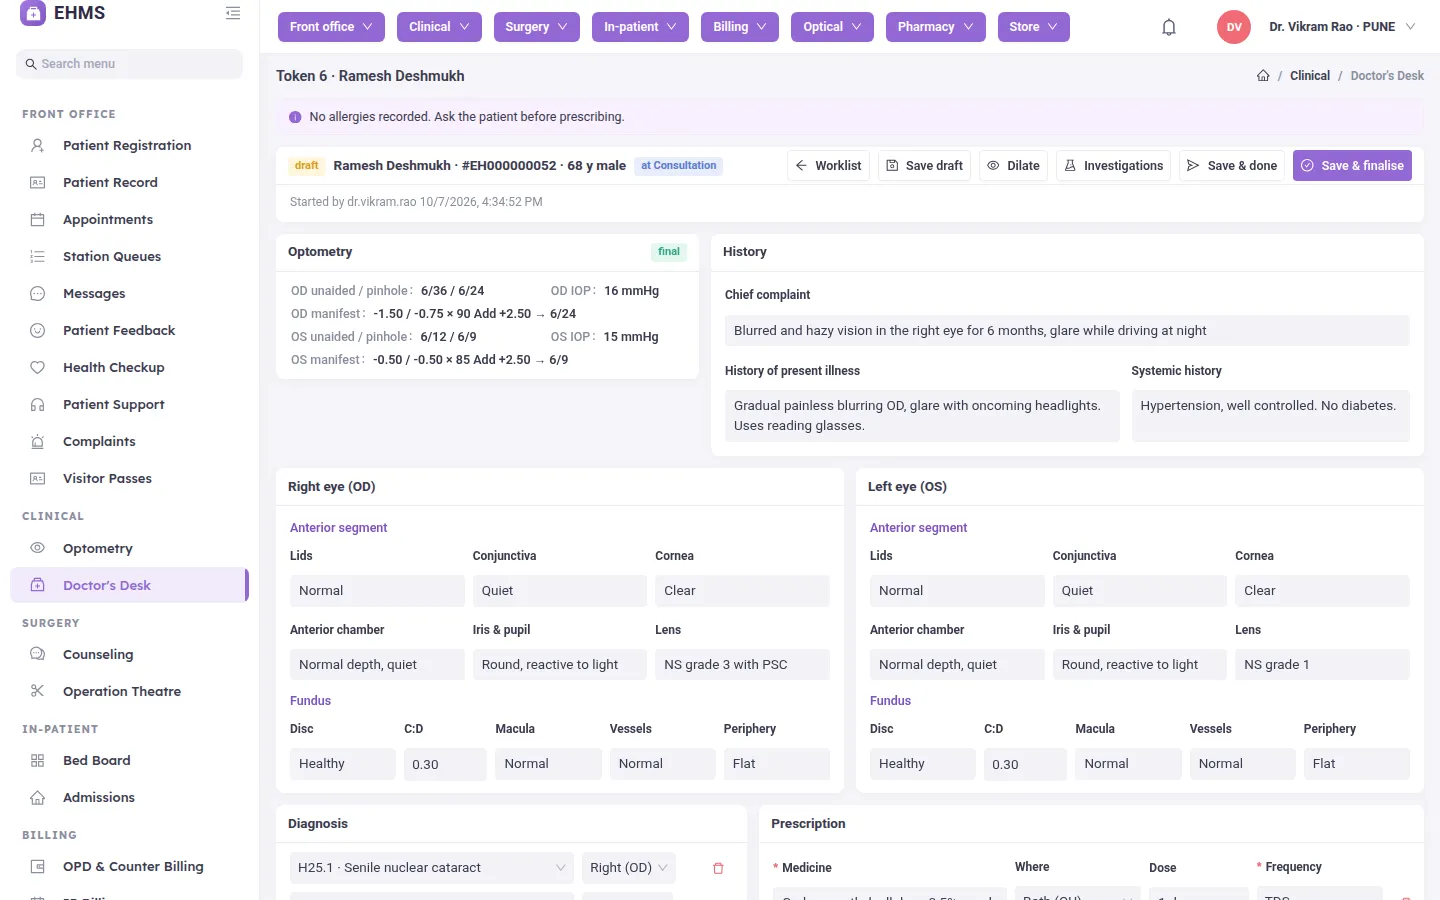Go to home via breadcrumb icon

point(1263,76)
